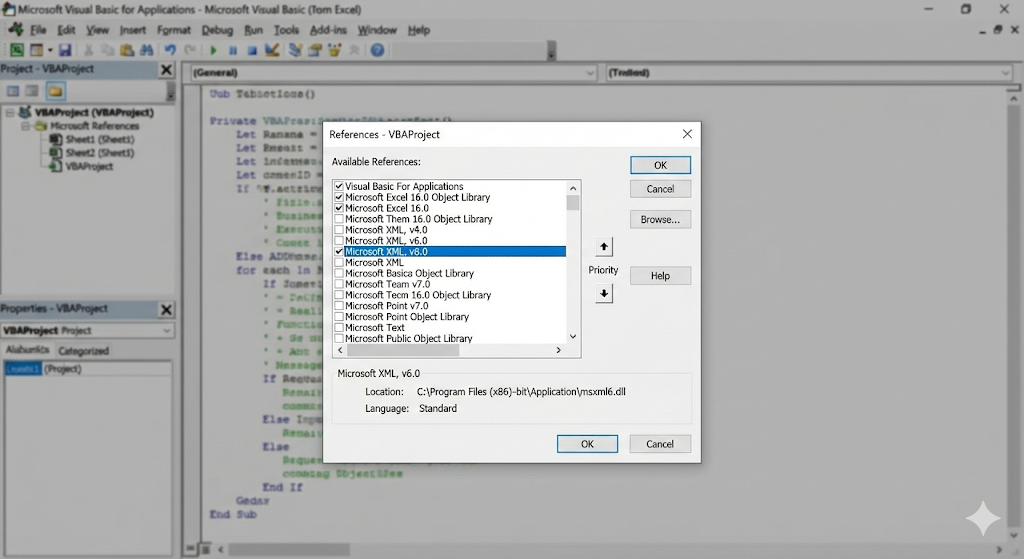Move reference priority up with arrow button
Image resolution: width=1024 pixels, height=559 pixels.
click(604, 247)
